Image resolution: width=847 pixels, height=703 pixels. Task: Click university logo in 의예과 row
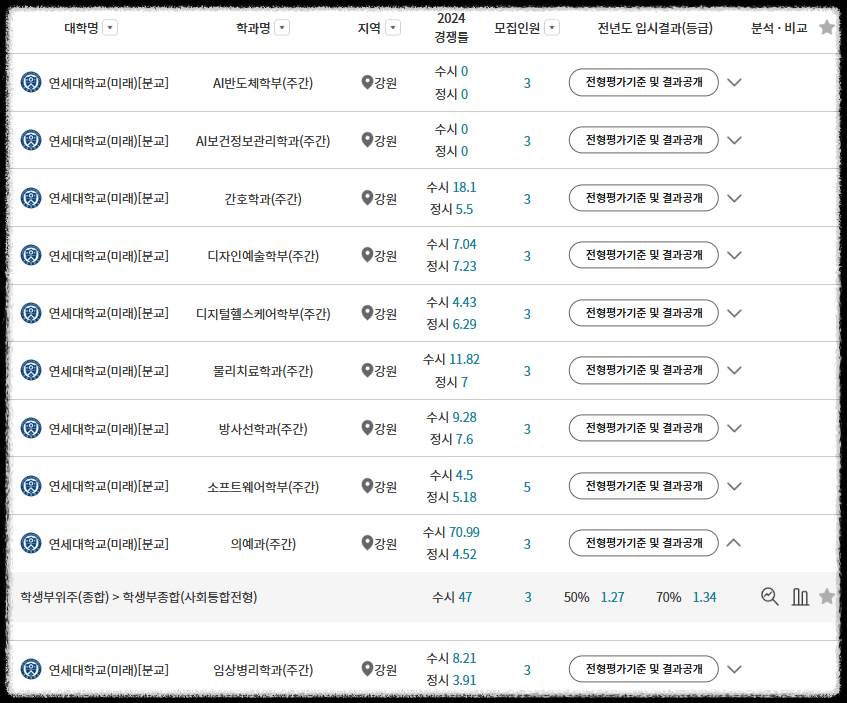pos(31,543)
